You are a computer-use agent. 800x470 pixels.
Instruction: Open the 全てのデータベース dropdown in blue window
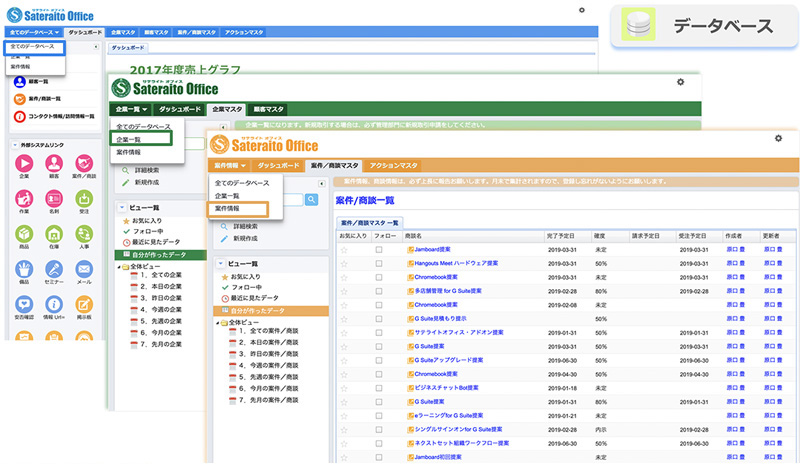point(34,32)
